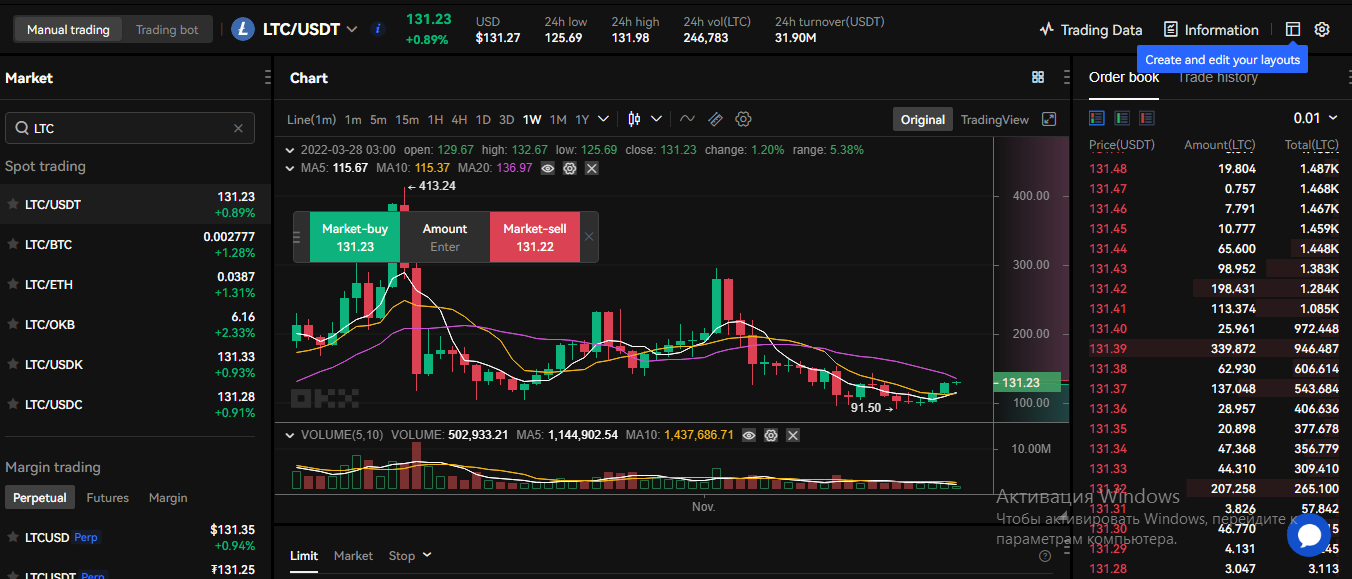The height and width of the screenshot is (579, 1352).
Task: Hide the VOLUME indicator with eye icon
Action: tap(749, 435)
